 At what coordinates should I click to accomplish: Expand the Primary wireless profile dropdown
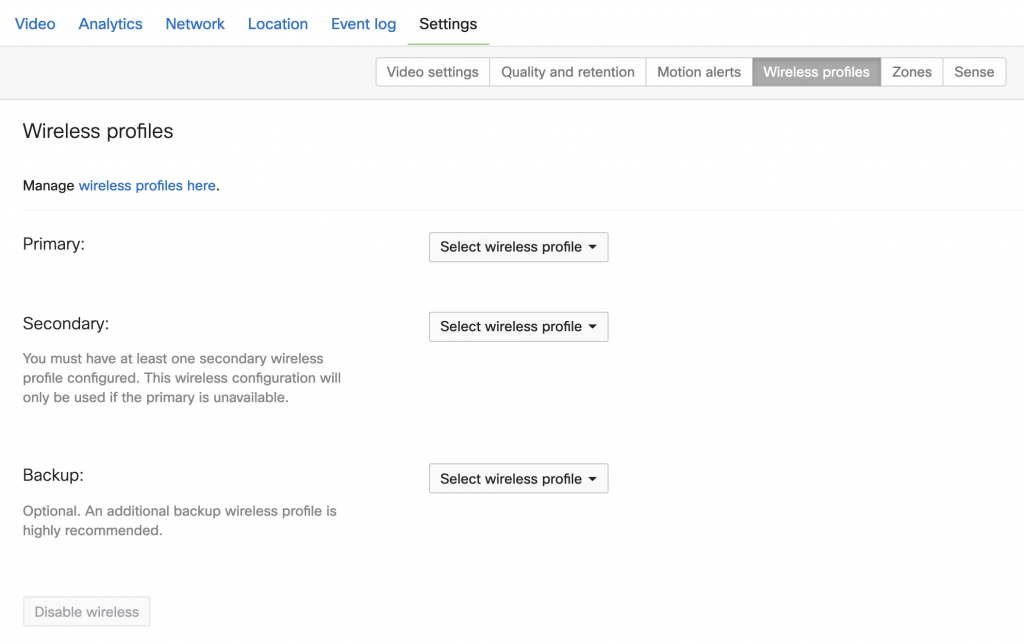pyautogui.click(x=518, y=247)
